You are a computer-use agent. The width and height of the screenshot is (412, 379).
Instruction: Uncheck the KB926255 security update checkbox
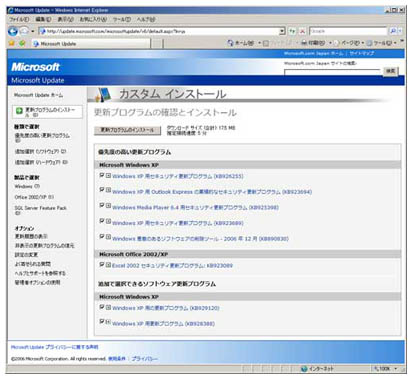pyautogui.click(x=102, y=175)
